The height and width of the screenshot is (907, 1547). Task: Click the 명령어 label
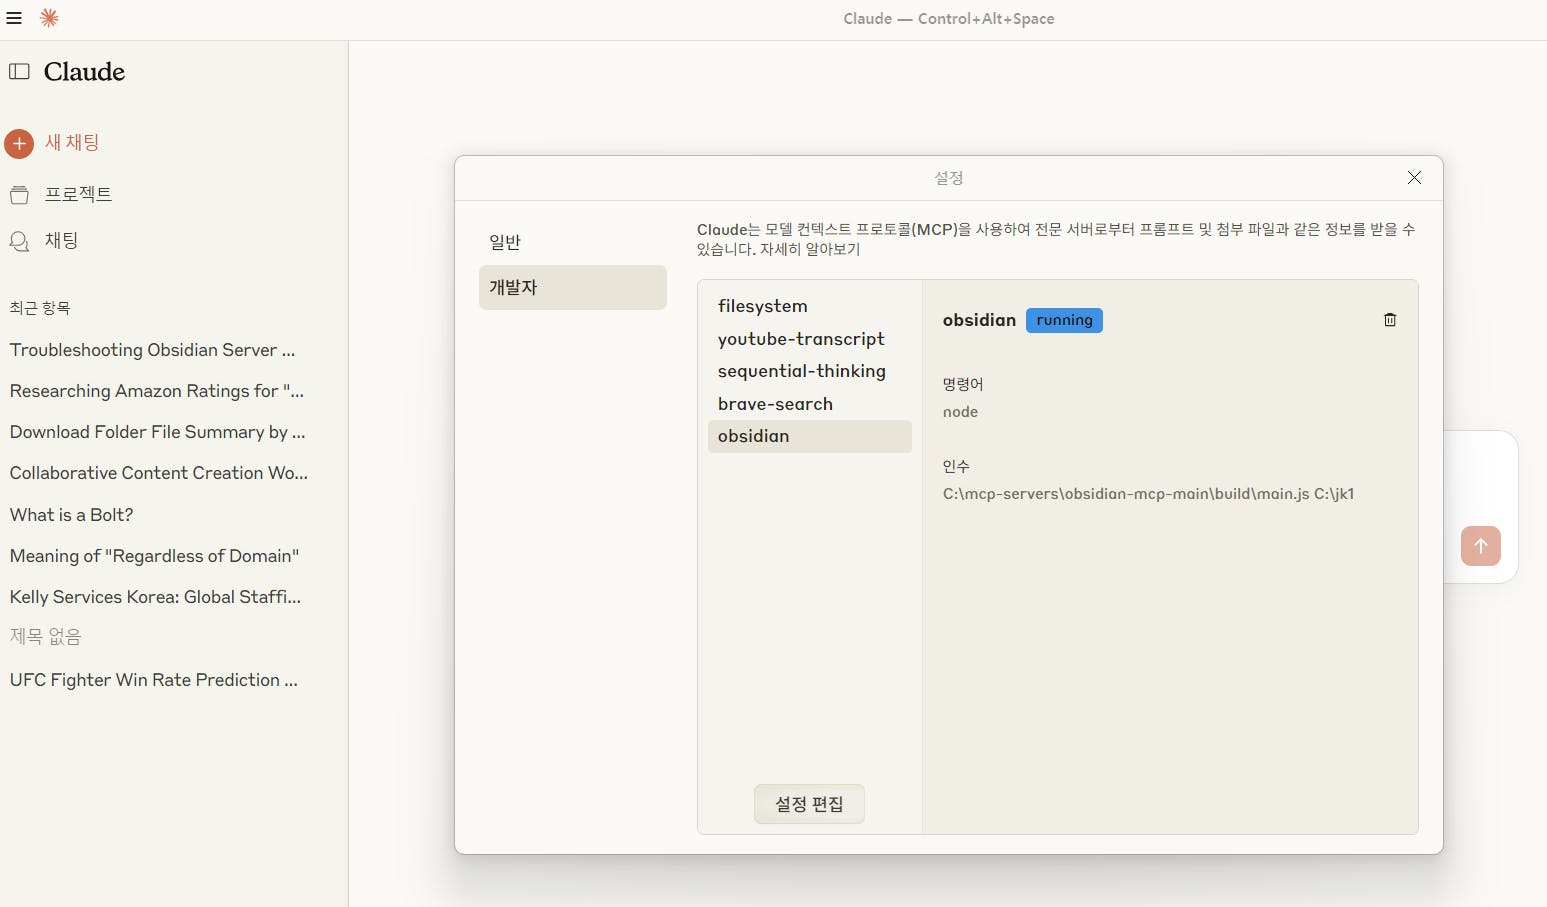point(963,384)
